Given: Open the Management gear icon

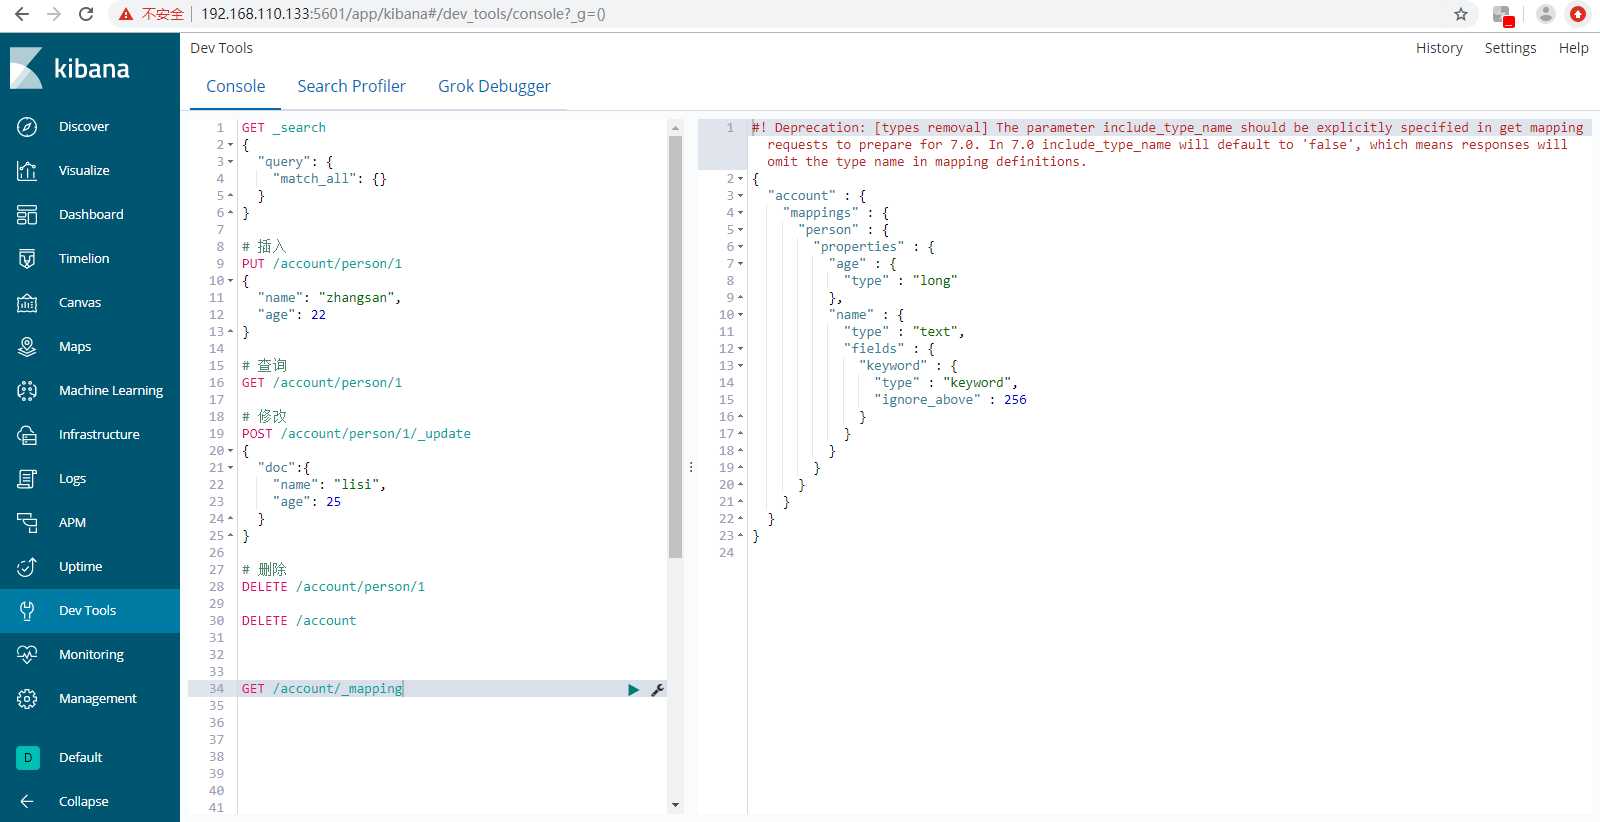Looking at the screenshot, I should pyautogui.click(x=27, y=699).
